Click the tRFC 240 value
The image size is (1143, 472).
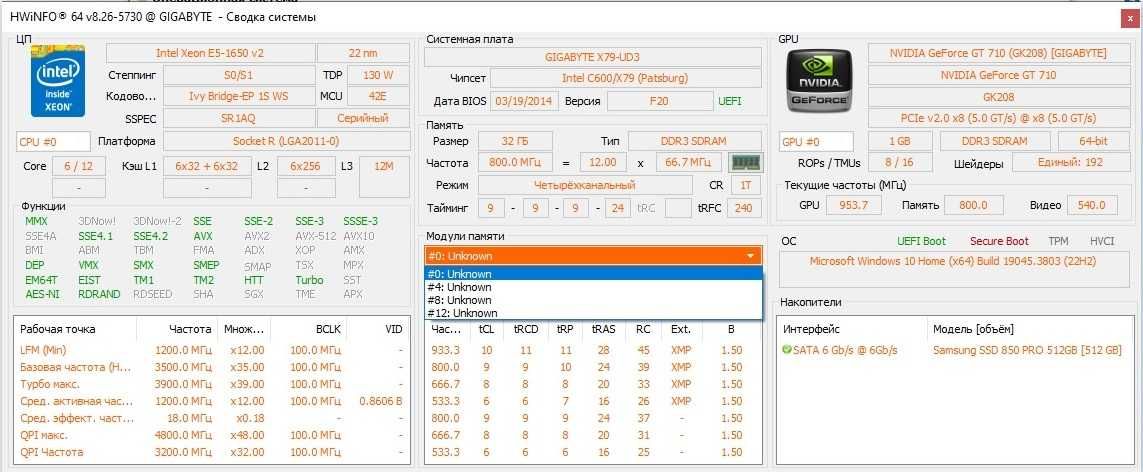(x=744, y=209)
